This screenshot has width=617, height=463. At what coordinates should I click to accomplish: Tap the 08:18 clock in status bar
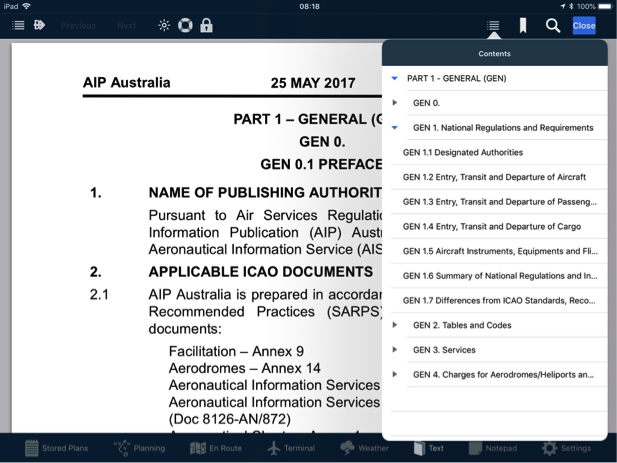click(309, 6)
